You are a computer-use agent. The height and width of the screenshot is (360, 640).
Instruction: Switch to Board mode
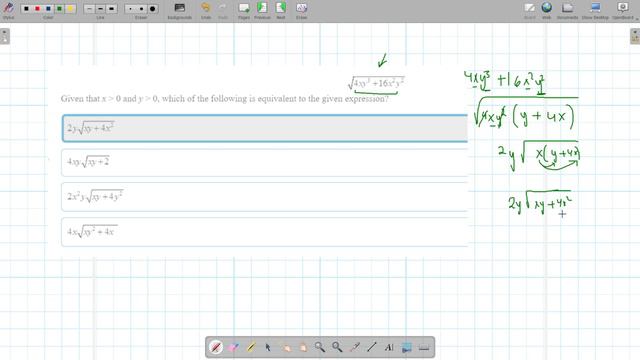coord(529,11)
